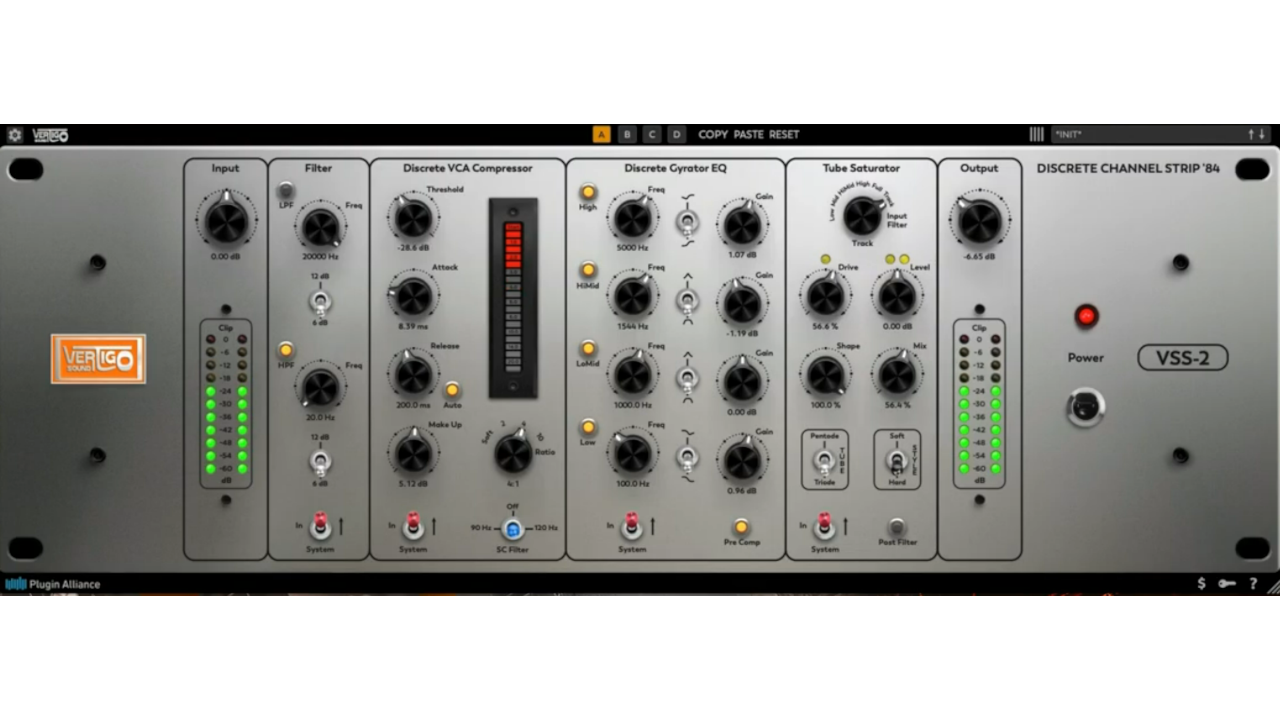Click the LPF Freq knob at 20000 Hz
The height and width of the screenshot is (720, 1280).
321,228
